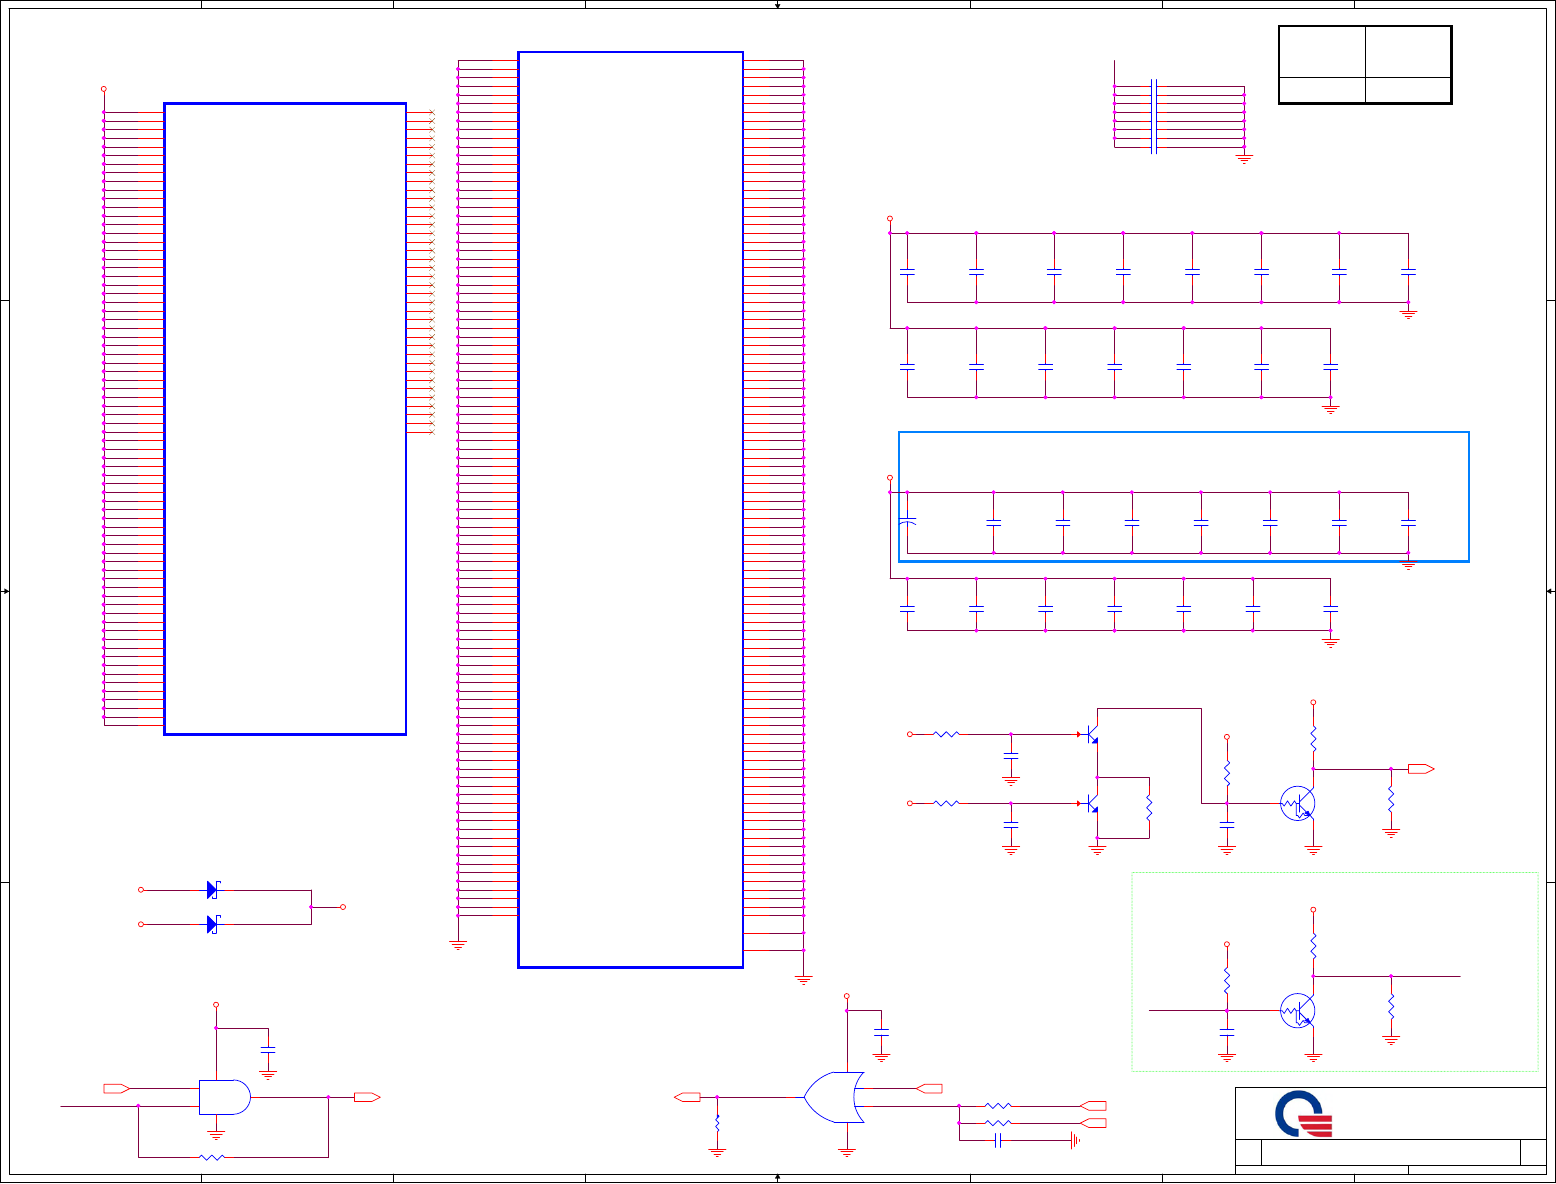Select the smaller blue IC block on the left
The image size is (1556, 1184).
(x=285, y=419)
